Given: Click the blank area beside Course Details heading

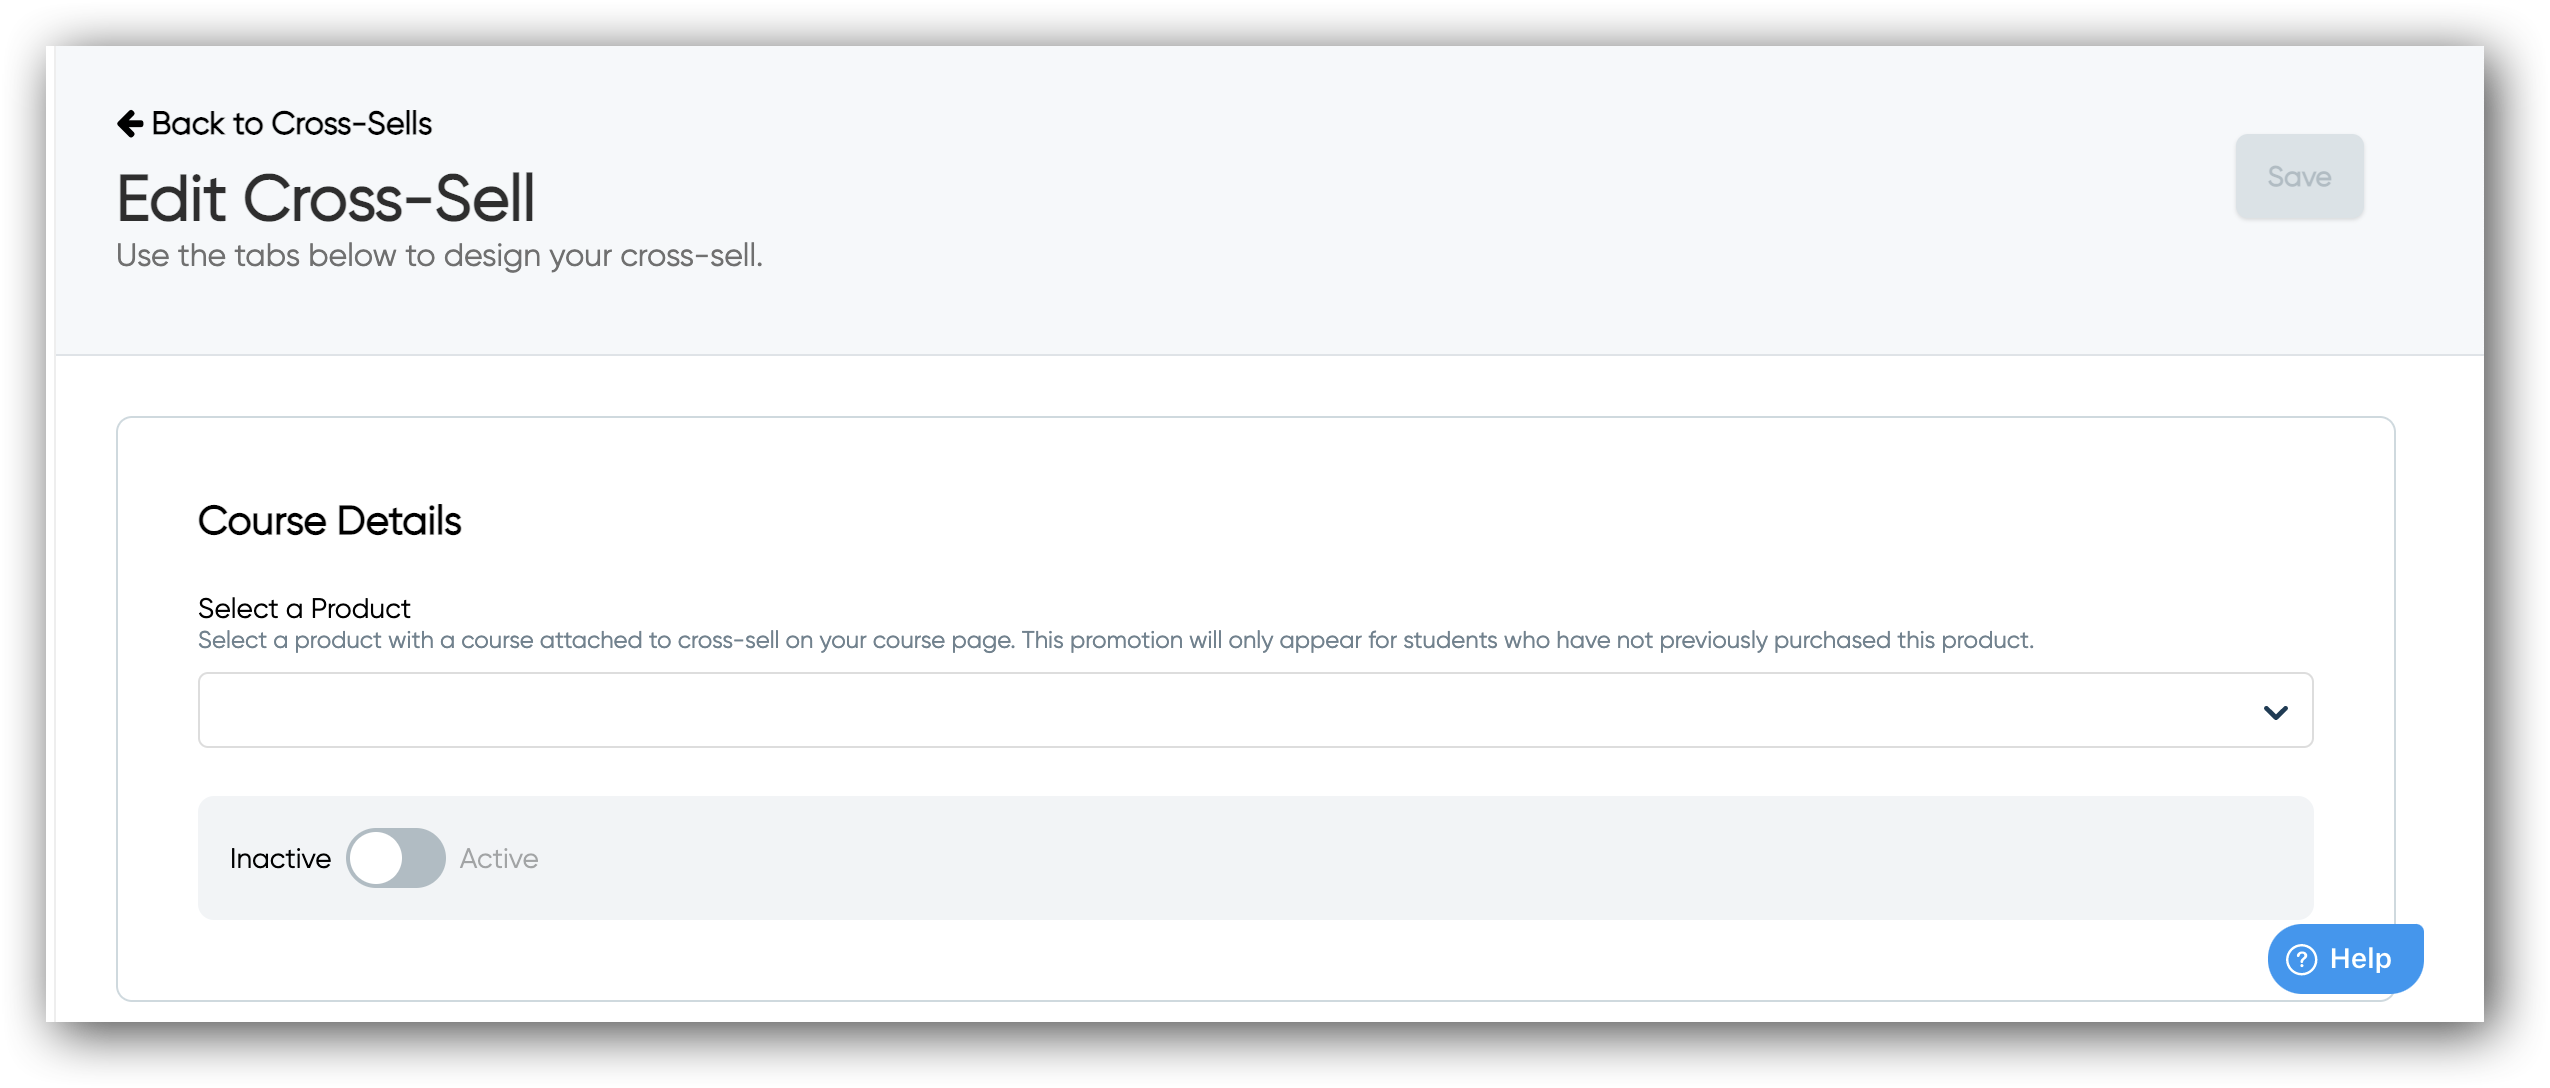Looking at the screenshot, I should click(1300, 521).
